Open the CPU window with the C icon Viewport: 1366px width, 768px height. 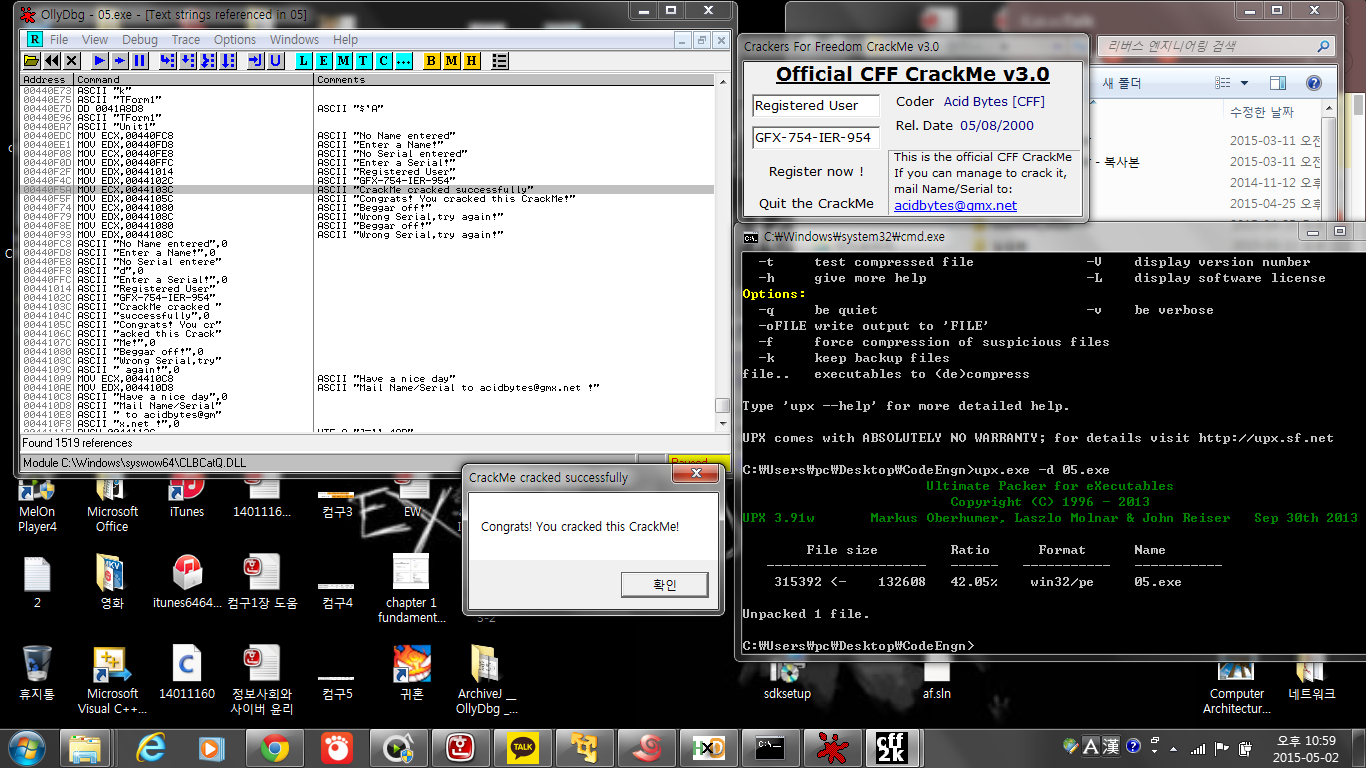[x=383, y=61]
